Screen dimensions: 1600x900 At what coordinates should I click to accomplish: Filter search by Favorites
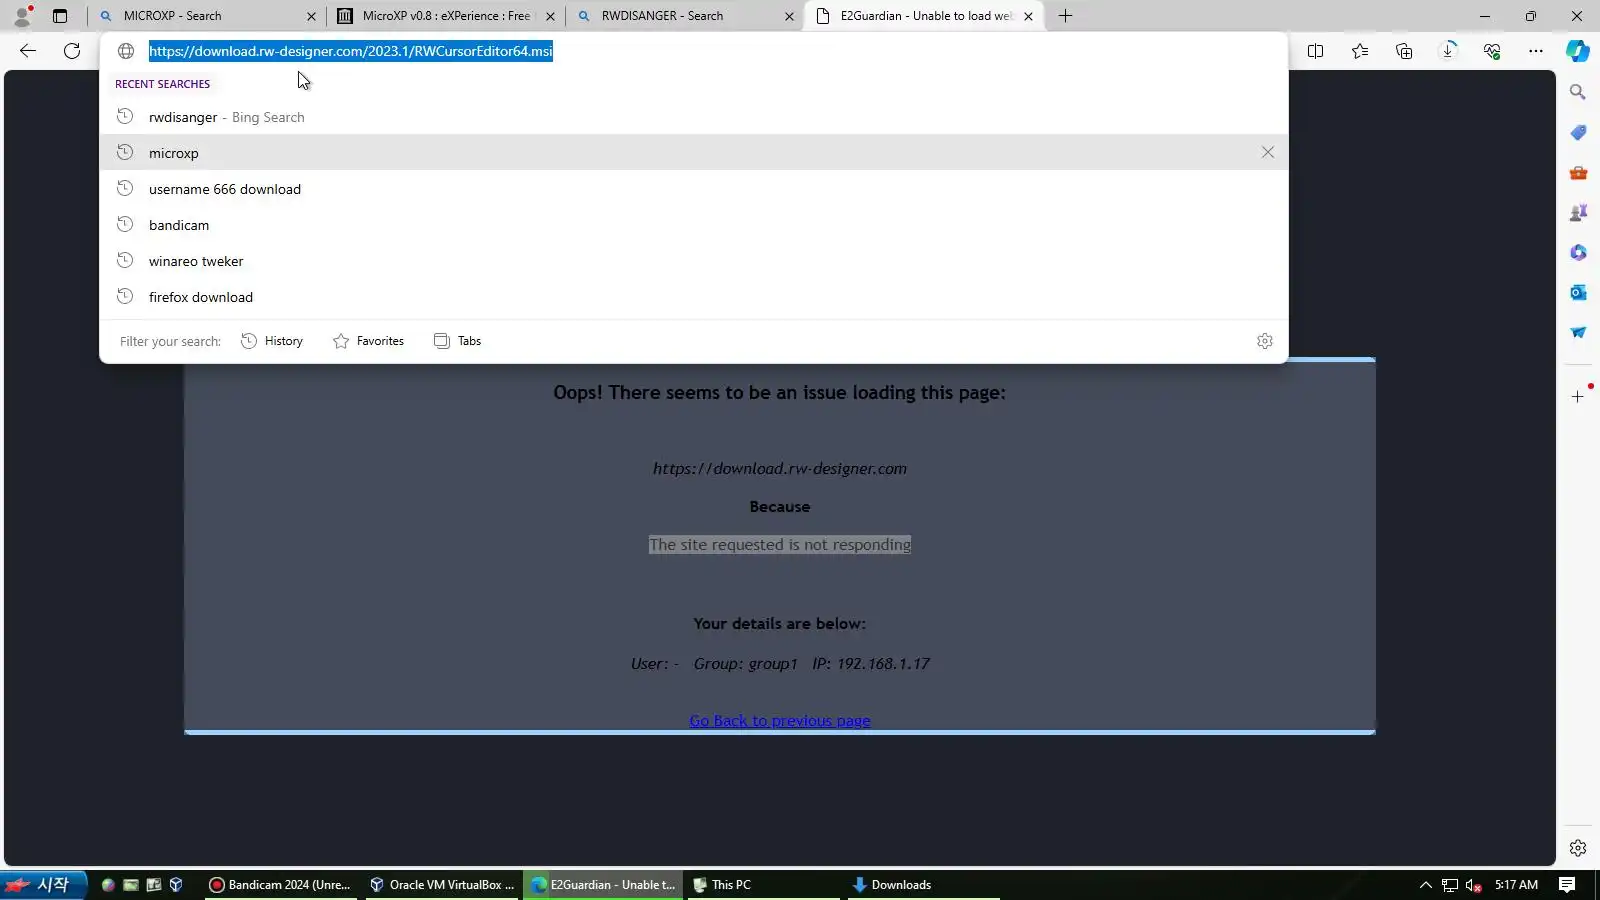point(368,341)
